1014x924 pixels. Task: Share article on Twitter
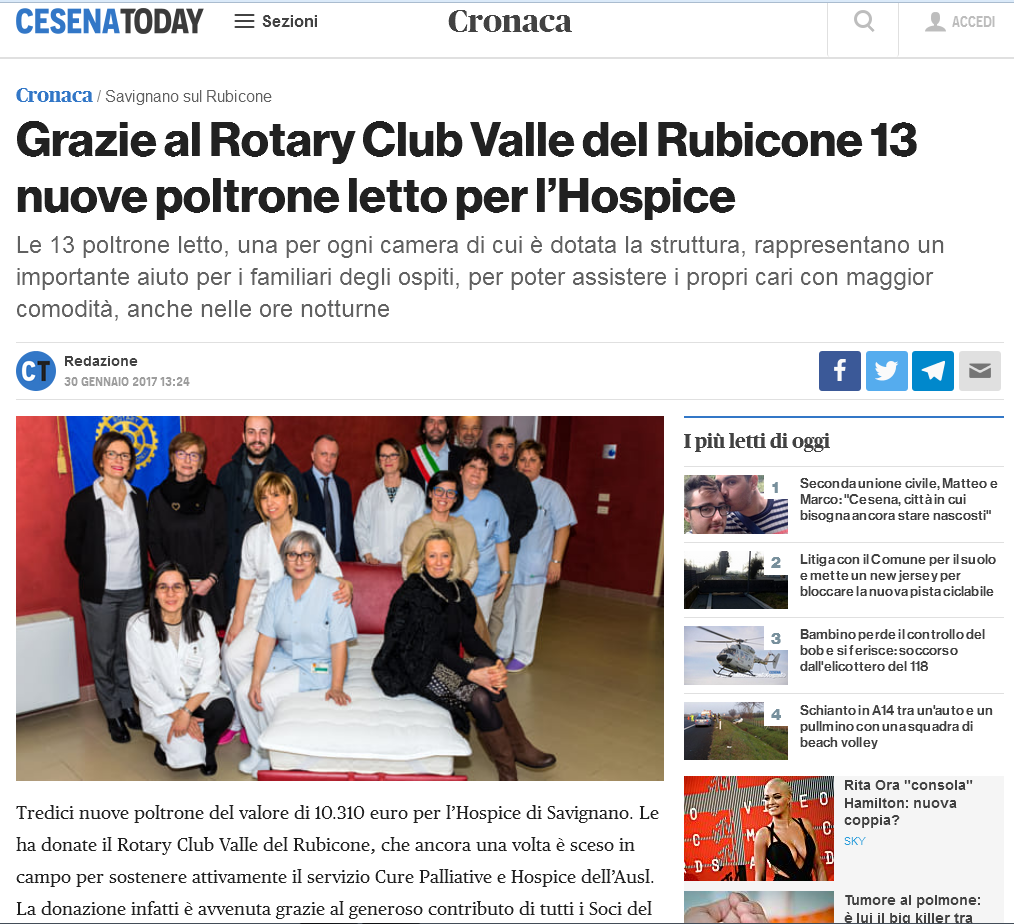point(886,371)
